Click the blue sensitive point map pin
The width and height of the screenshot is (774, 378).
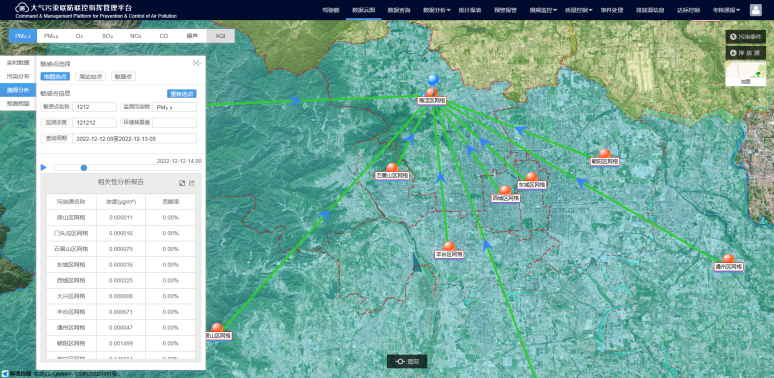coord(433,80)
